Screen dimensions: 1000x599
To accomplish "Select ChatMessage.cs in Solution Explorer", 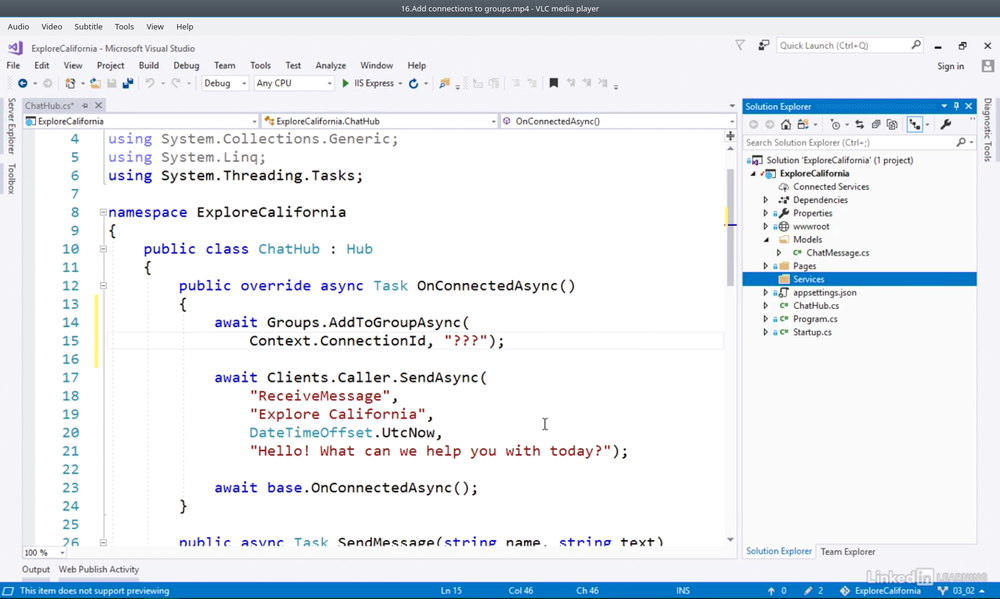I will (837, 253).
